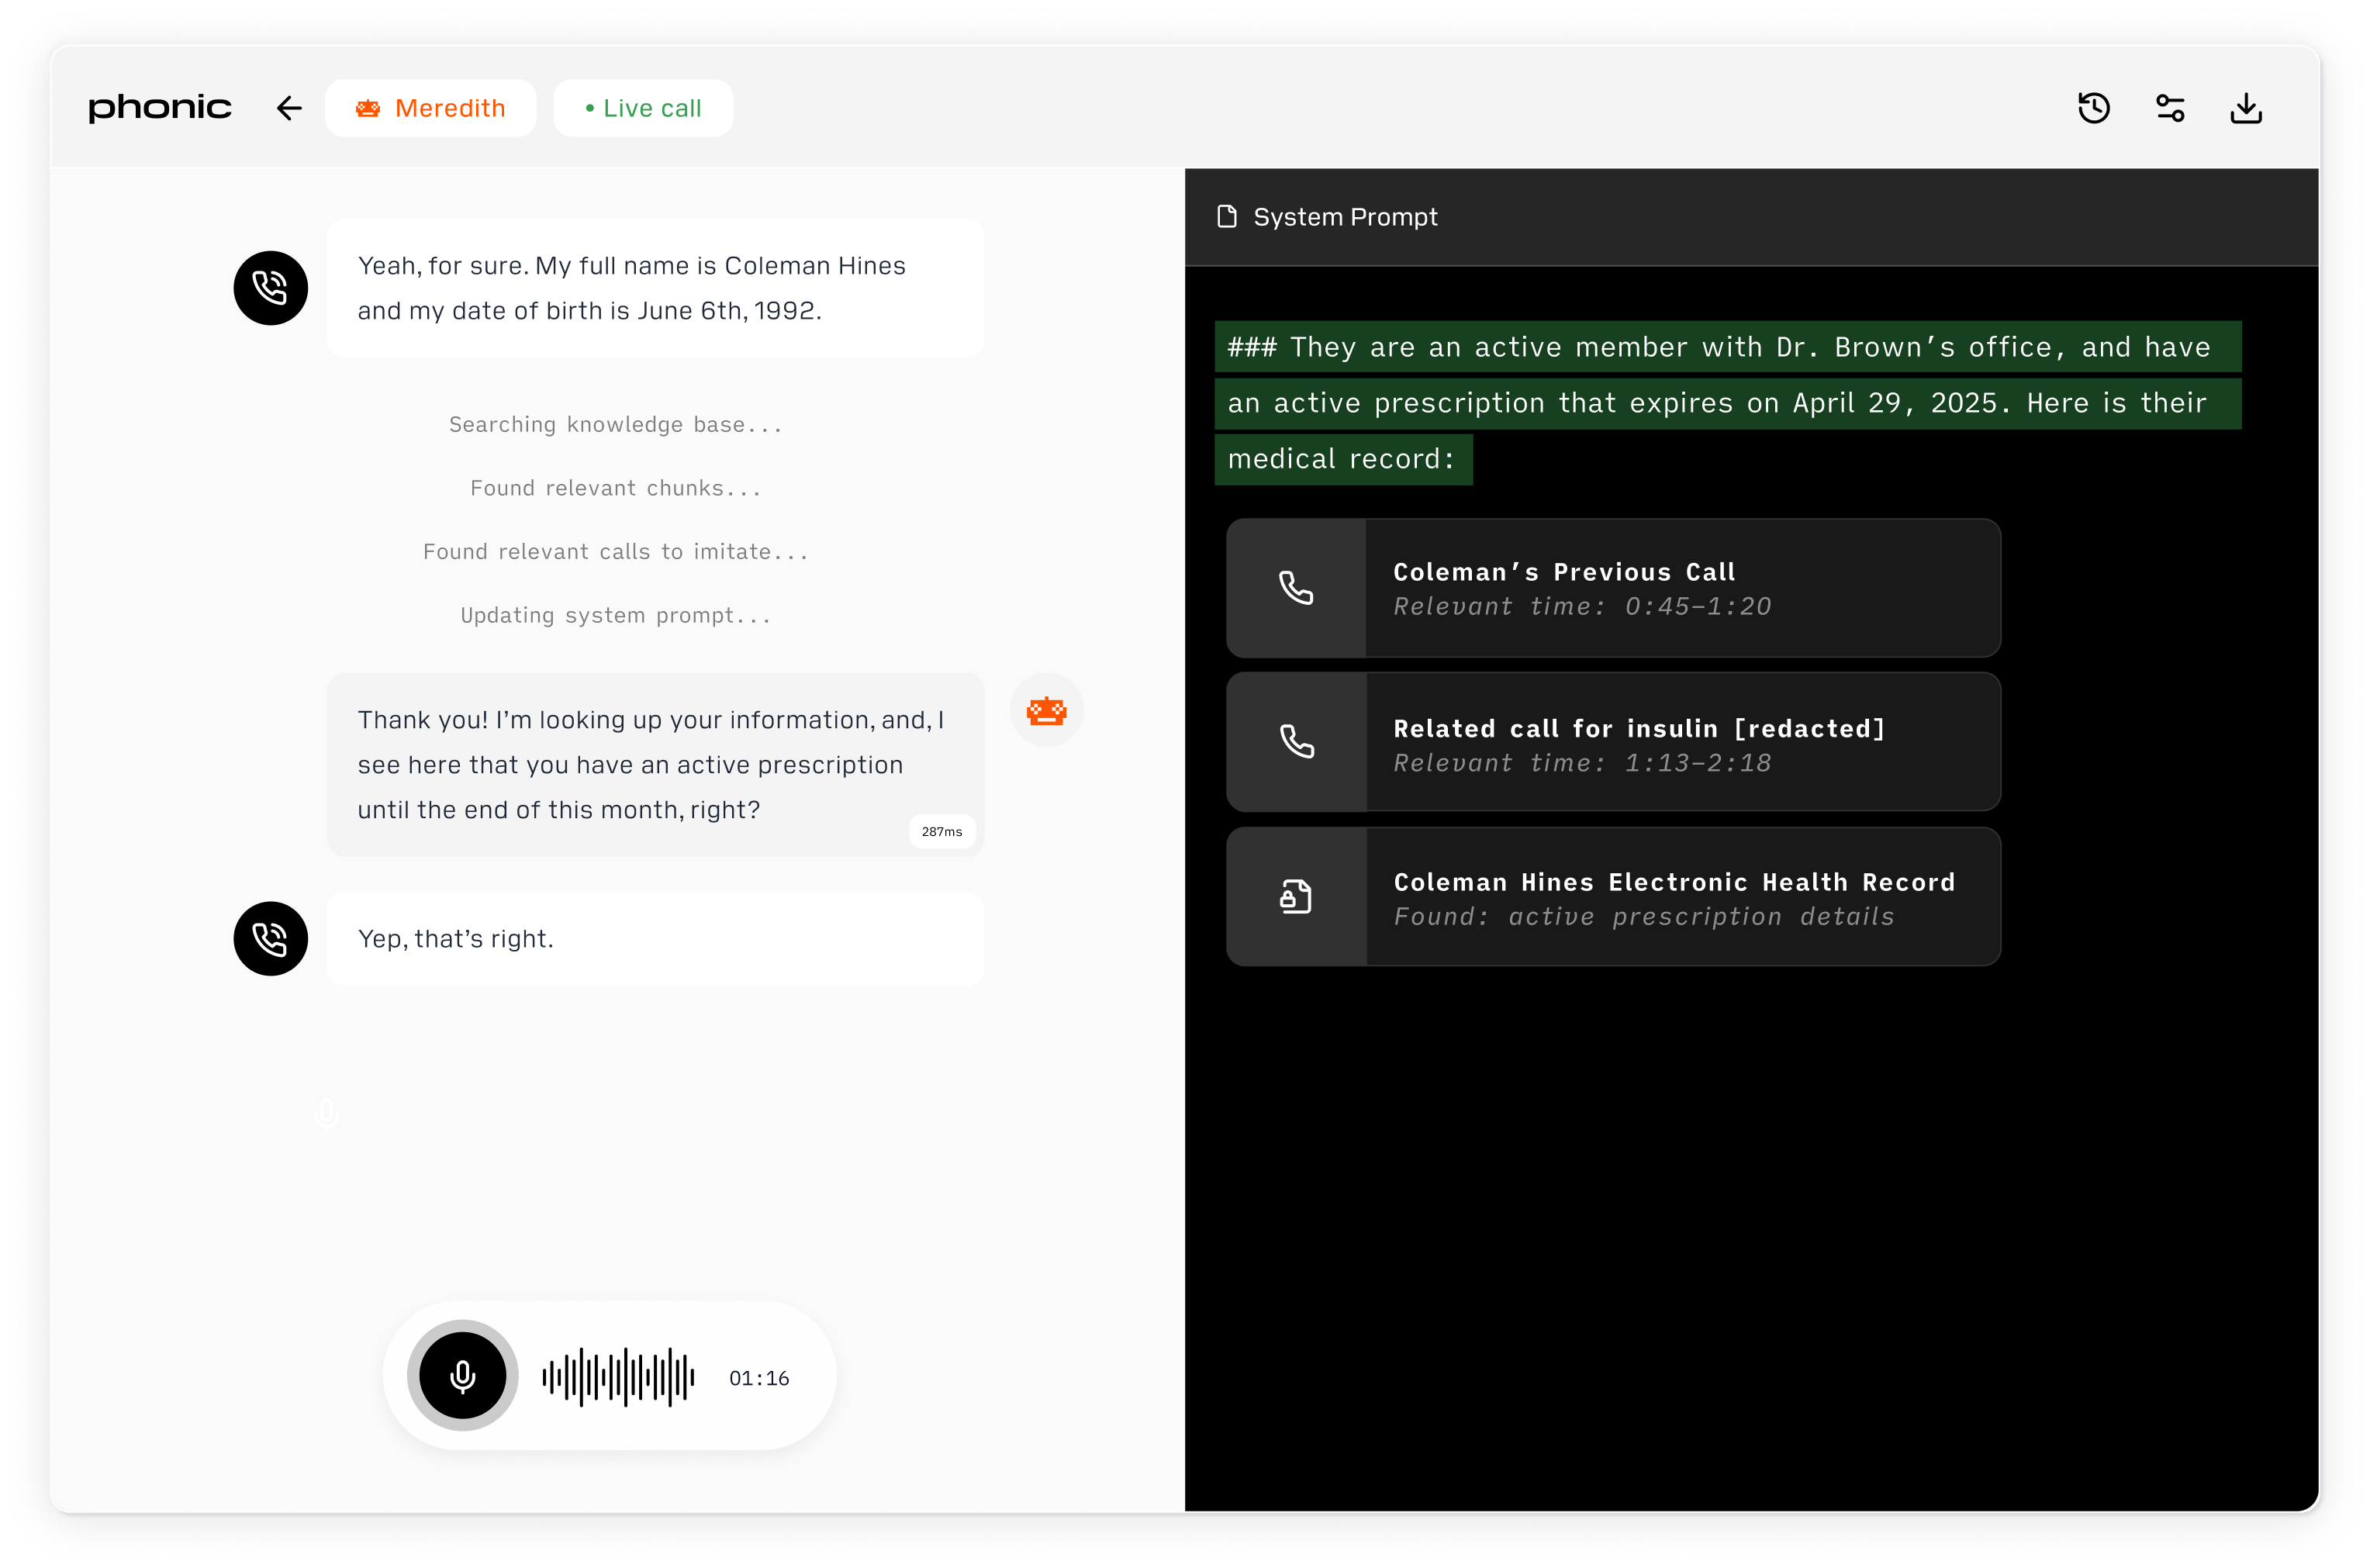Click the System Prompt document icon
The width and height of the screenshot is (2370, 1568).
[x=1227, y=217]
